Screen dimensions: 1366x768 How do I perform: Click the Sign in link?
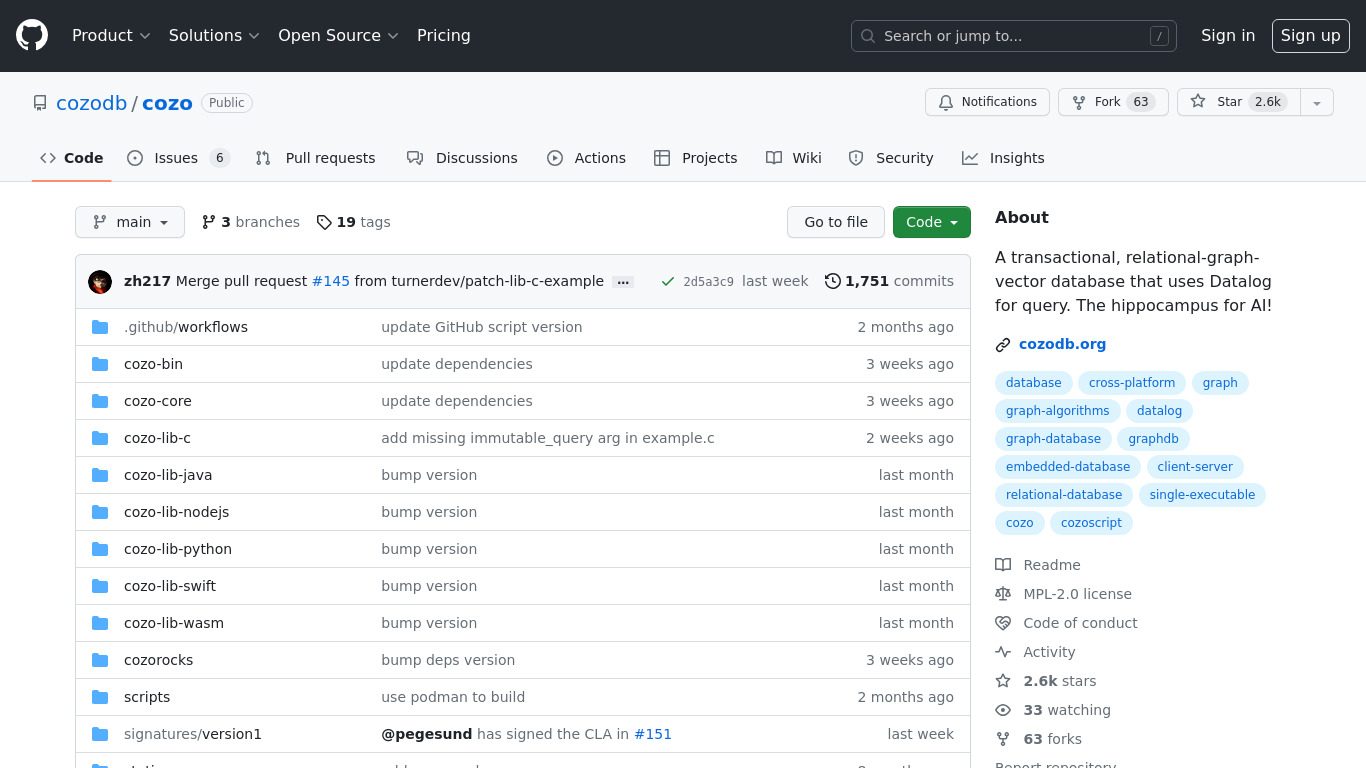point(1228,36)
